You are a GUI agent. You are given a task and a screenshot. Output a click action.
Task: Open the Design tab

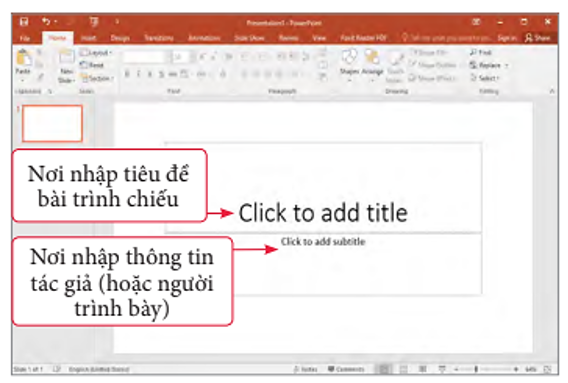point(120,38)
